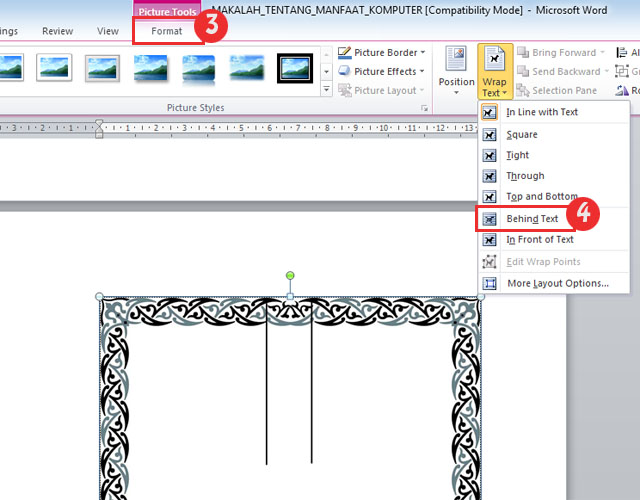Choose Tight text wrapping
This screenshot has width=640, height=500.
click(x=553, y=155)
